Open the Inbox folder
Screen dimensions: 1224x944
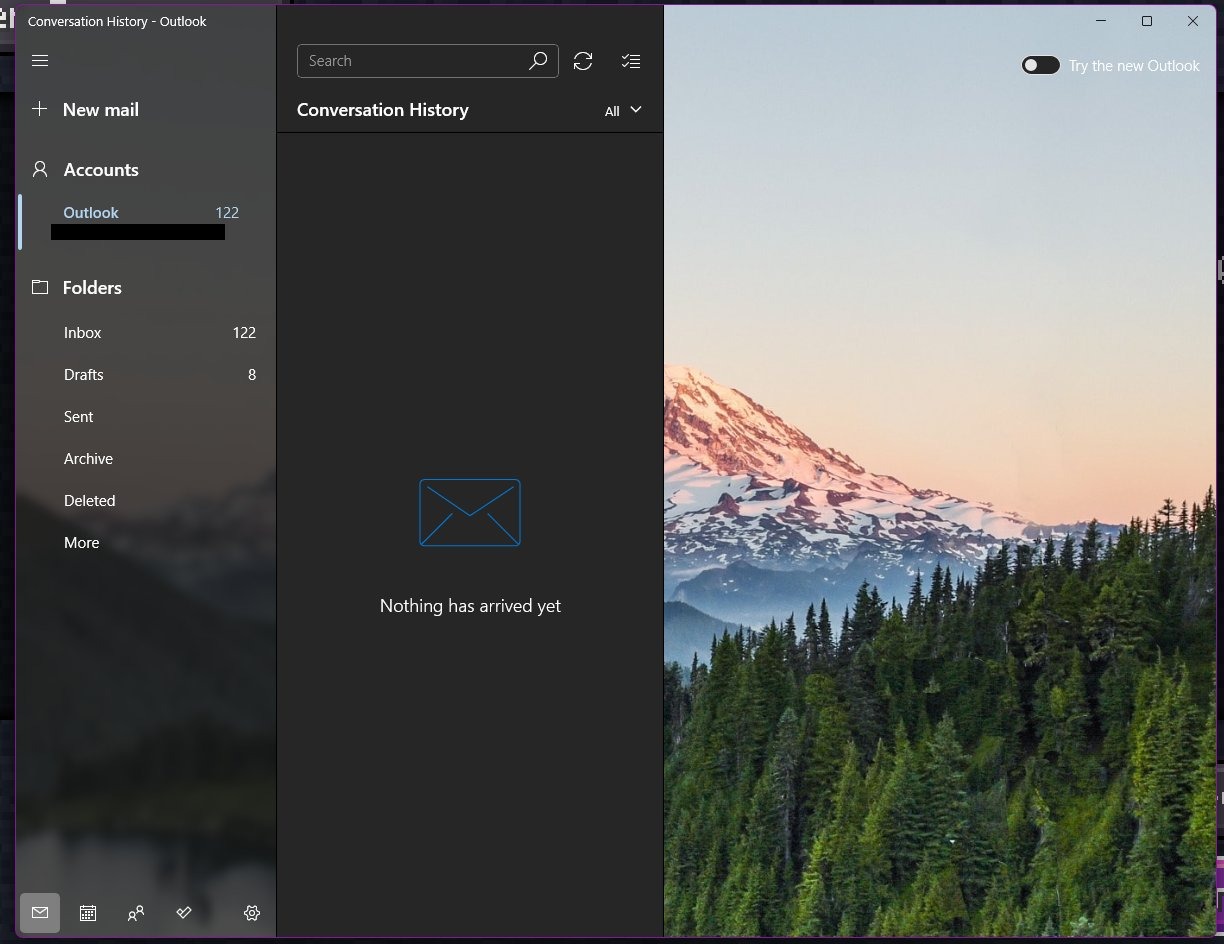pos(83,333)
